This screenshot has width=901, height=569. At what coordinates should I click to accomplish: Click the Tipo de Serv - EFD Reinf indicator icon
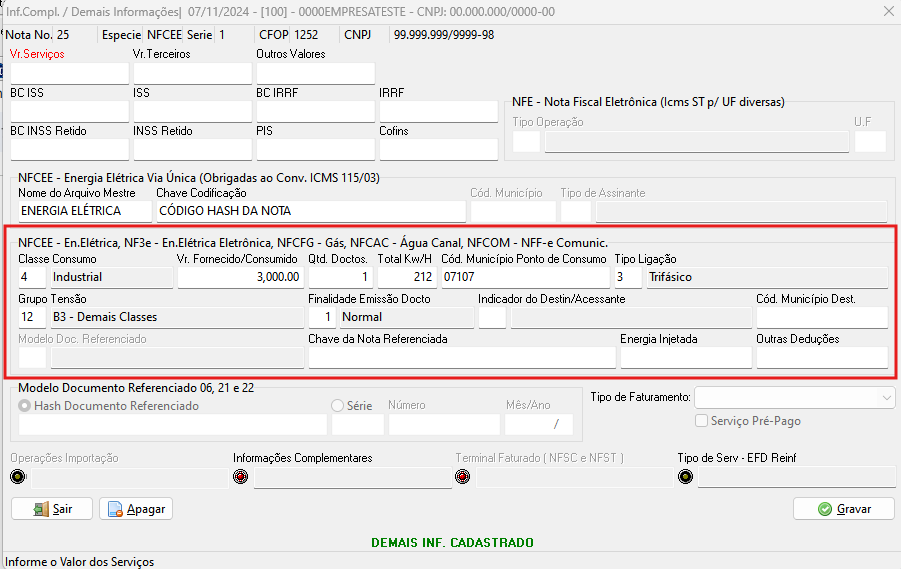686,476
